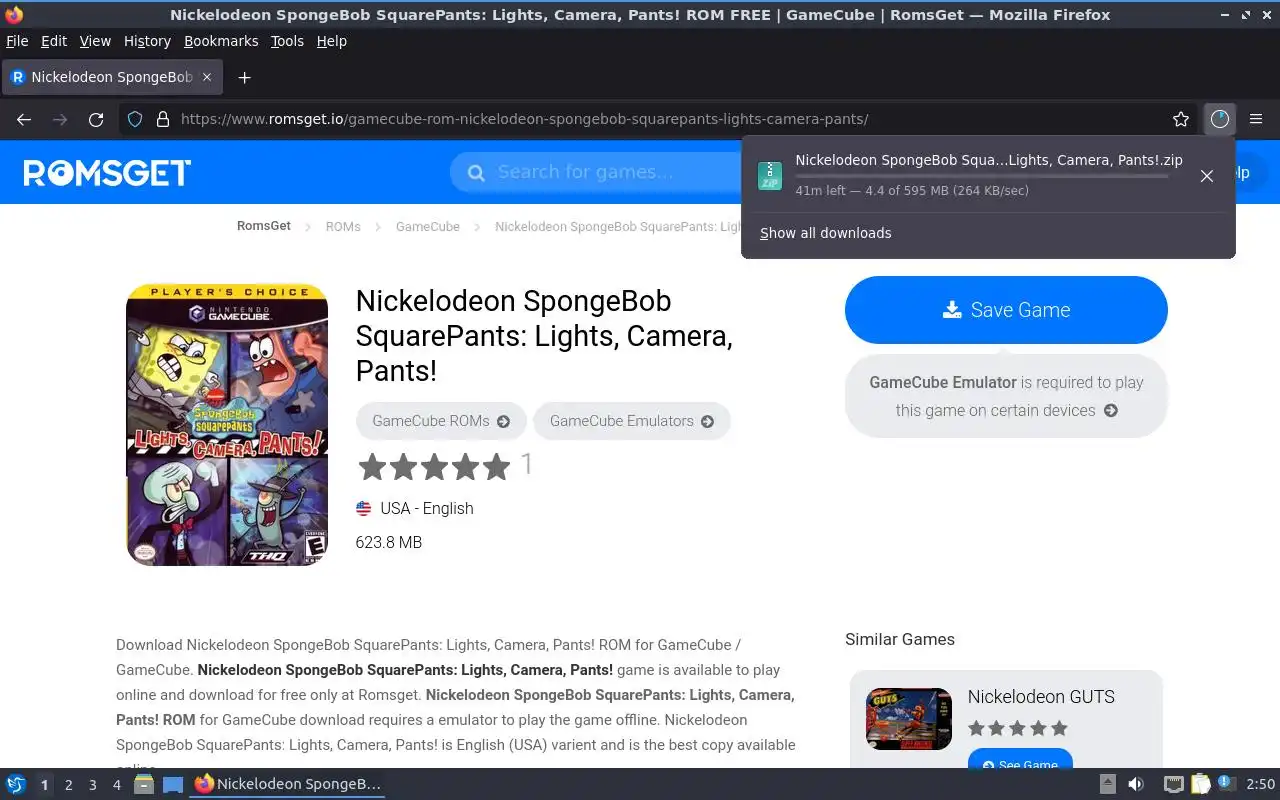Switch to workspace 2
Screen dimensions: 1280x800
point(69,785)
